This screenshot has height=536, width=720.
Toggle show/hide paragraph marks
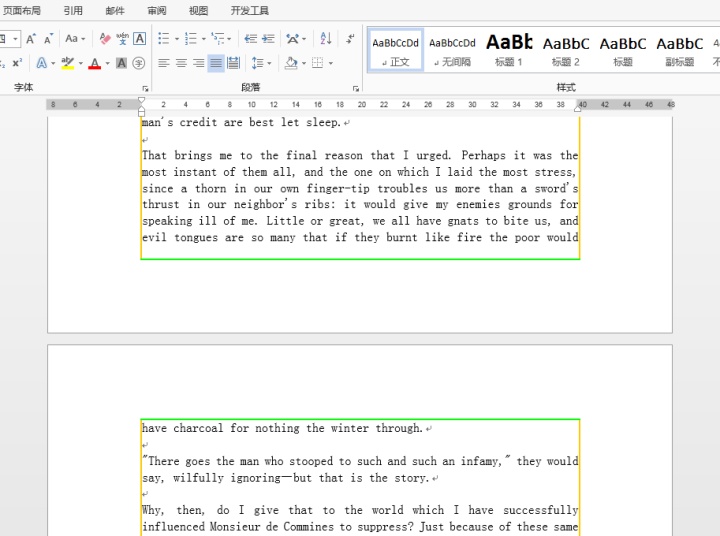[350, 39]
